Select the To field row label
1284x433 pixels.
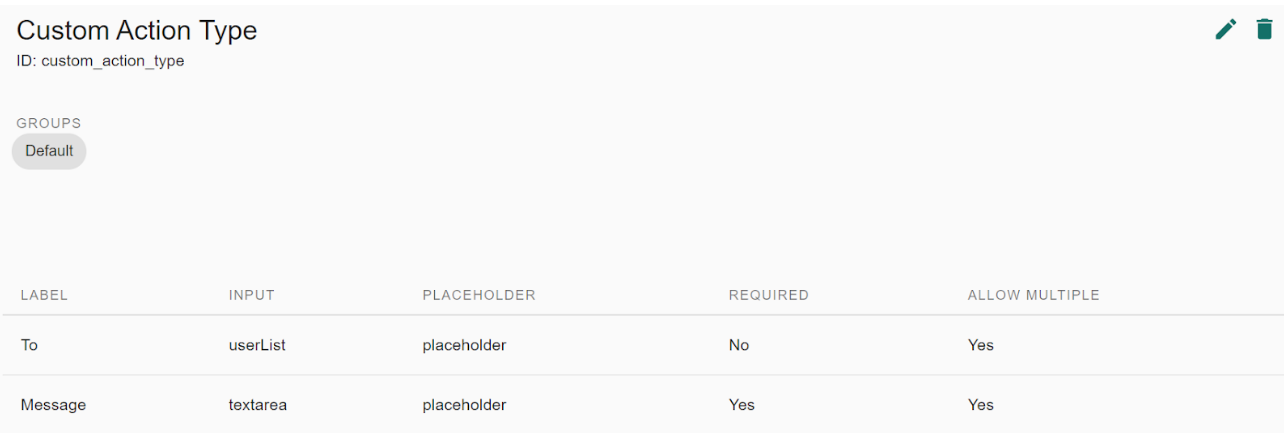pos(29,345)
